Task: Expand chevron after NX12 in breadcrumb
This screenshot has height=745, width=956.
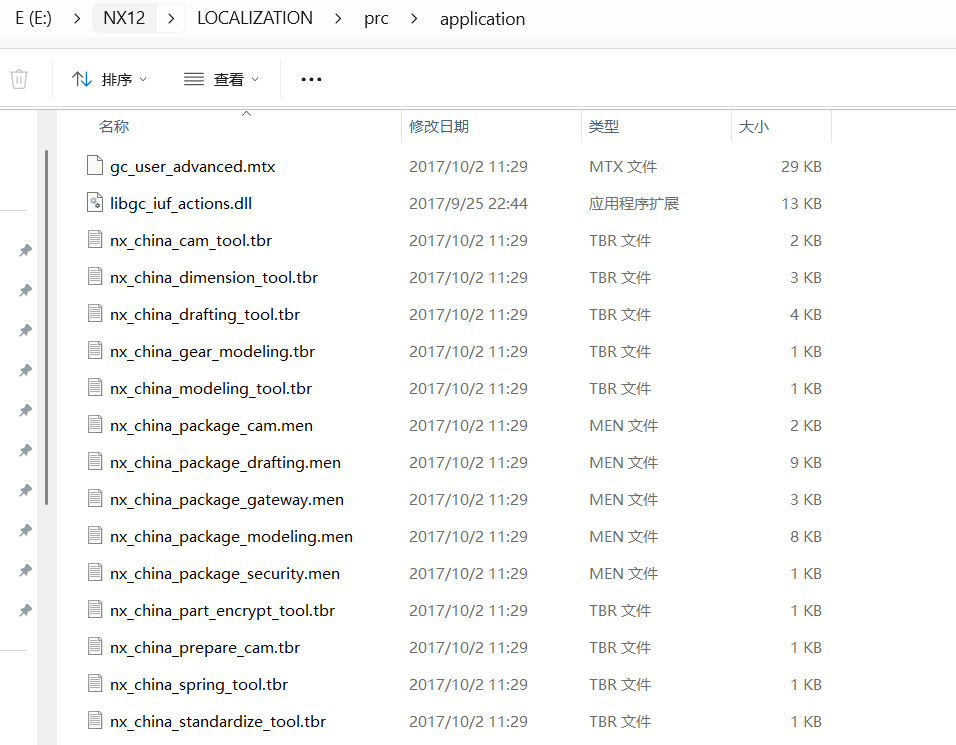Action: 171,19
